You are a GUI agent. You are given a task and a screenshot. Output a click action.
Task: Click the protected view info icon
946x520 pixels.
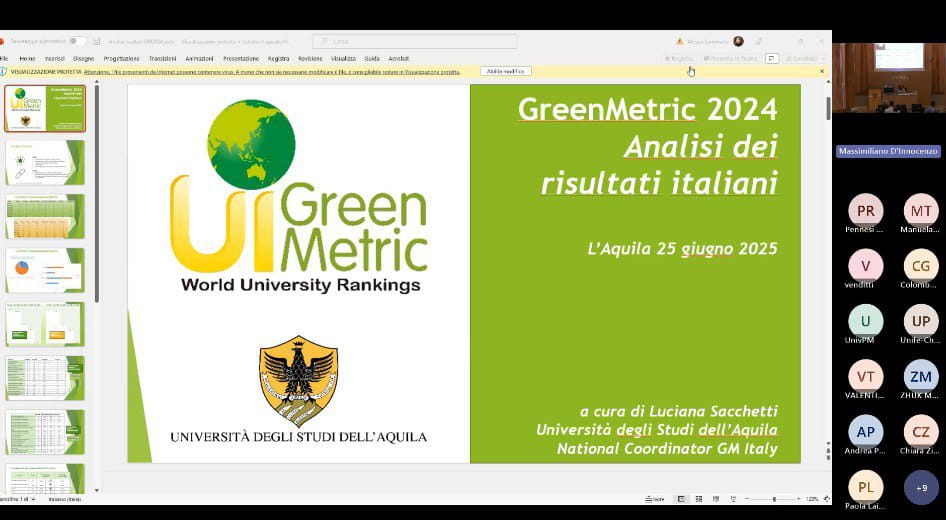pyautogui.click(x=4, y=71)
